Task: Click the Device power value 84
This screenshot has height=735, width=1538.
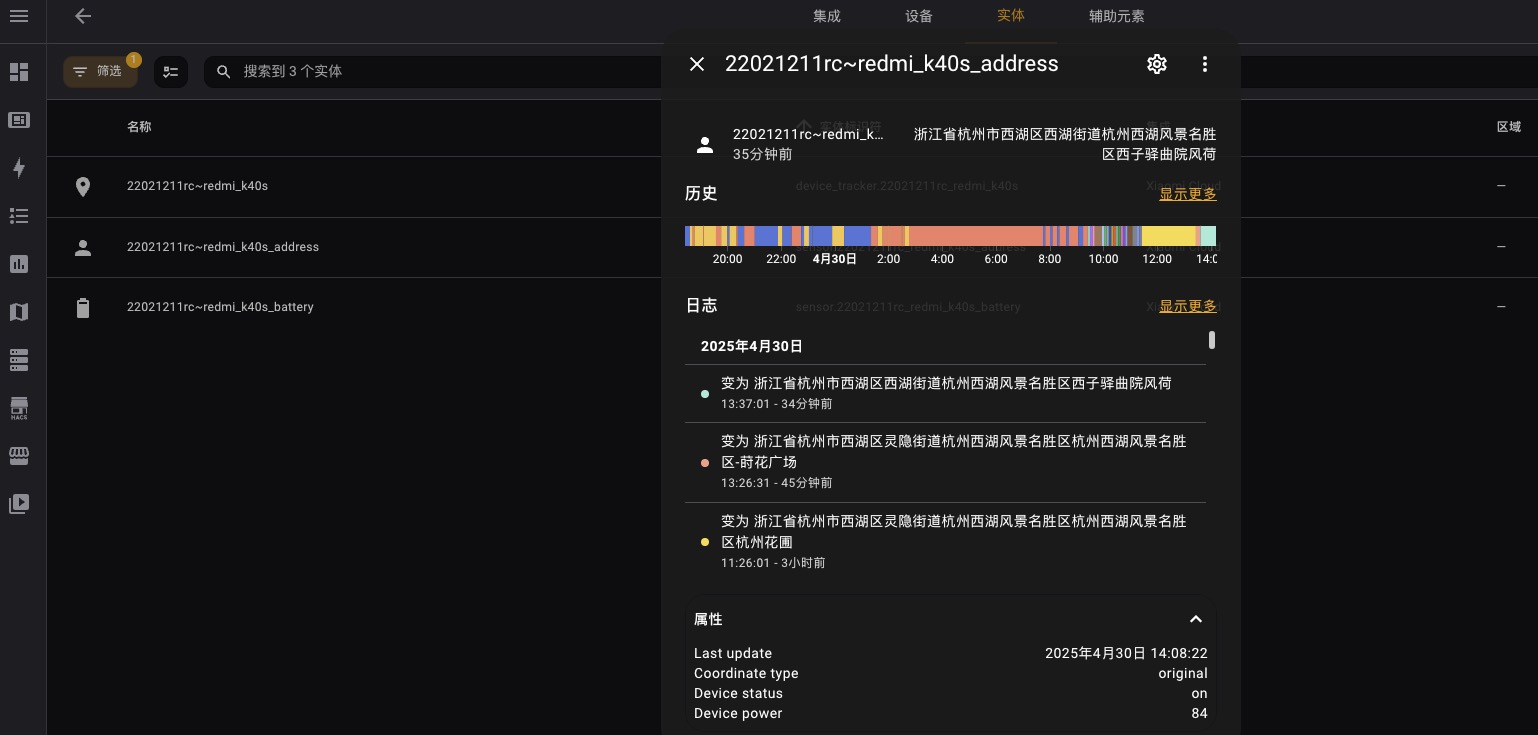Action: tap(1199, 713)
